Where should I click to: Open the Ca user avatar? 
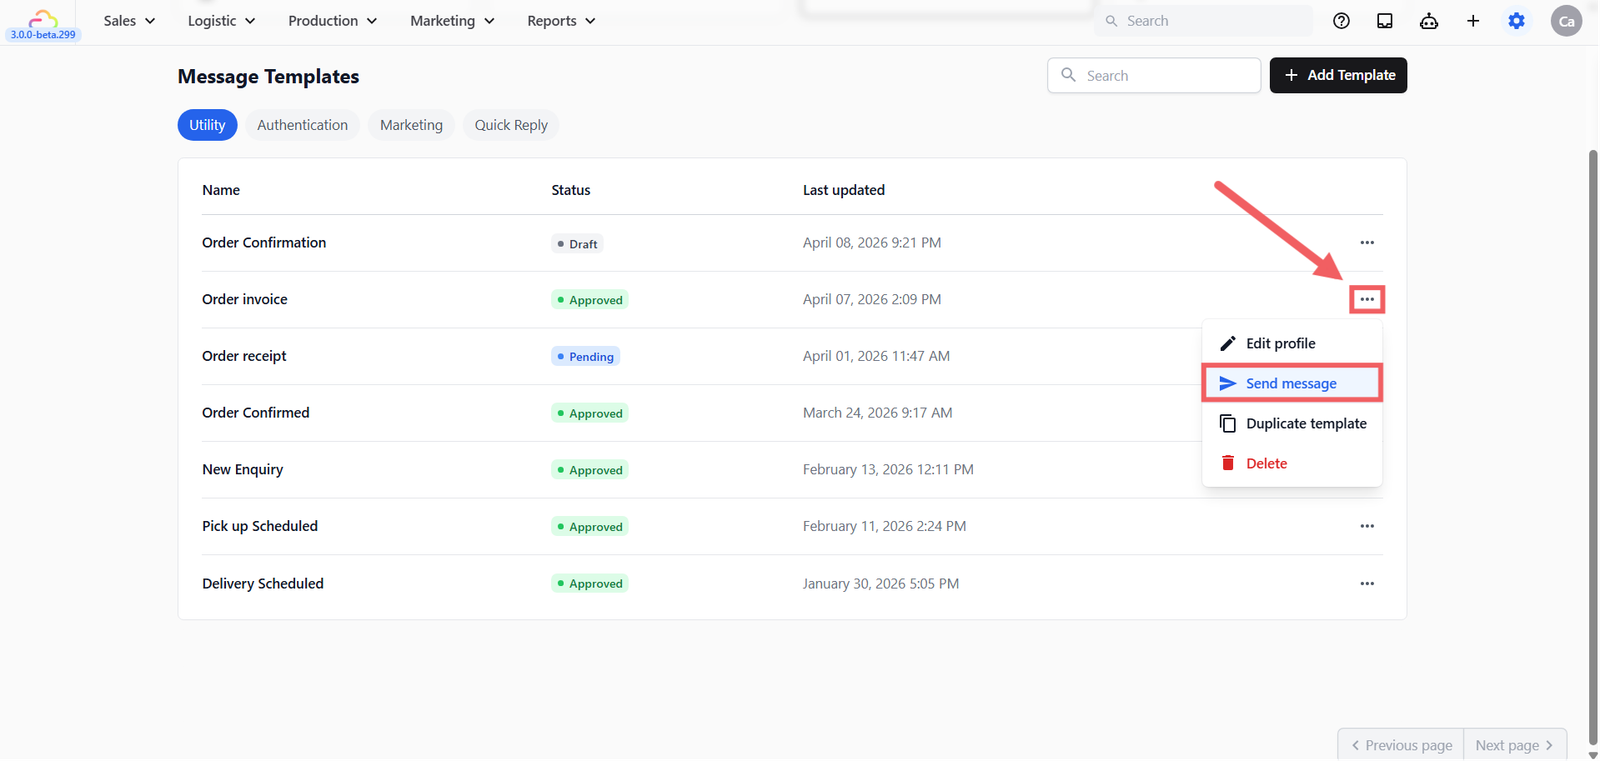[x=1566, y=21]
